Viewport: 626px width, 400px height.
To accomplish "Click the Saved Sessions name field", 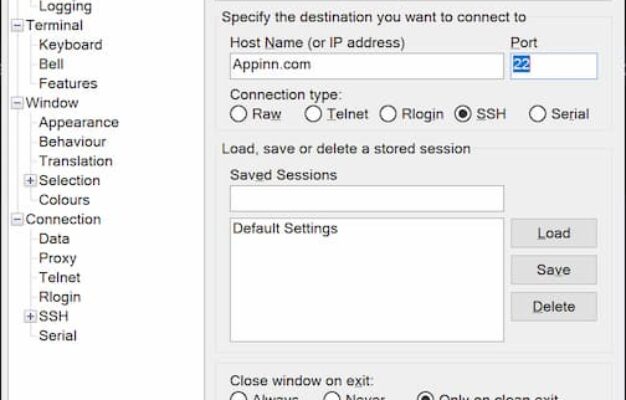I will [x=365, y=199].
